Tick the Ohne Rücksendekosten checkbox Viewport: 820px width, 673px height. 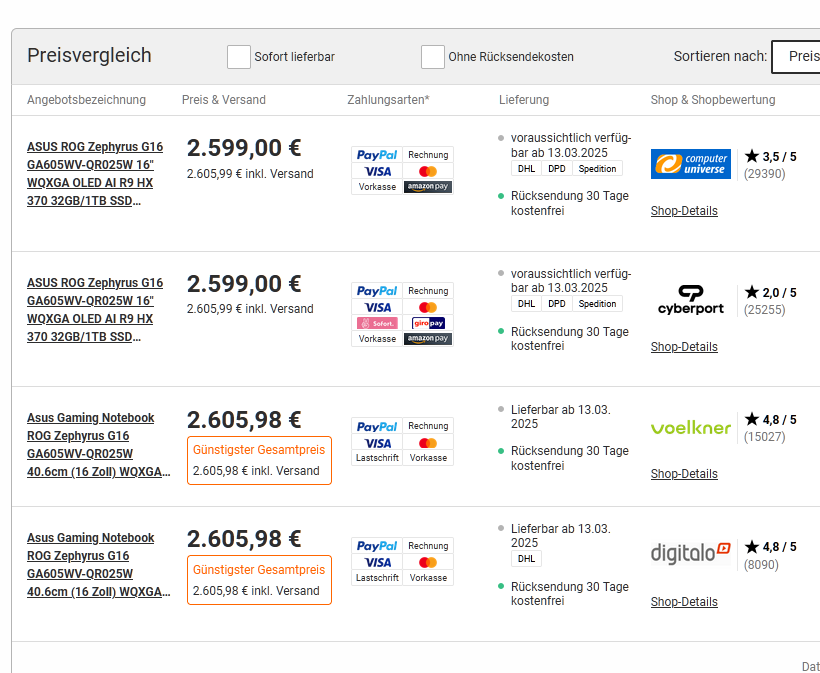tap(432, 57)
